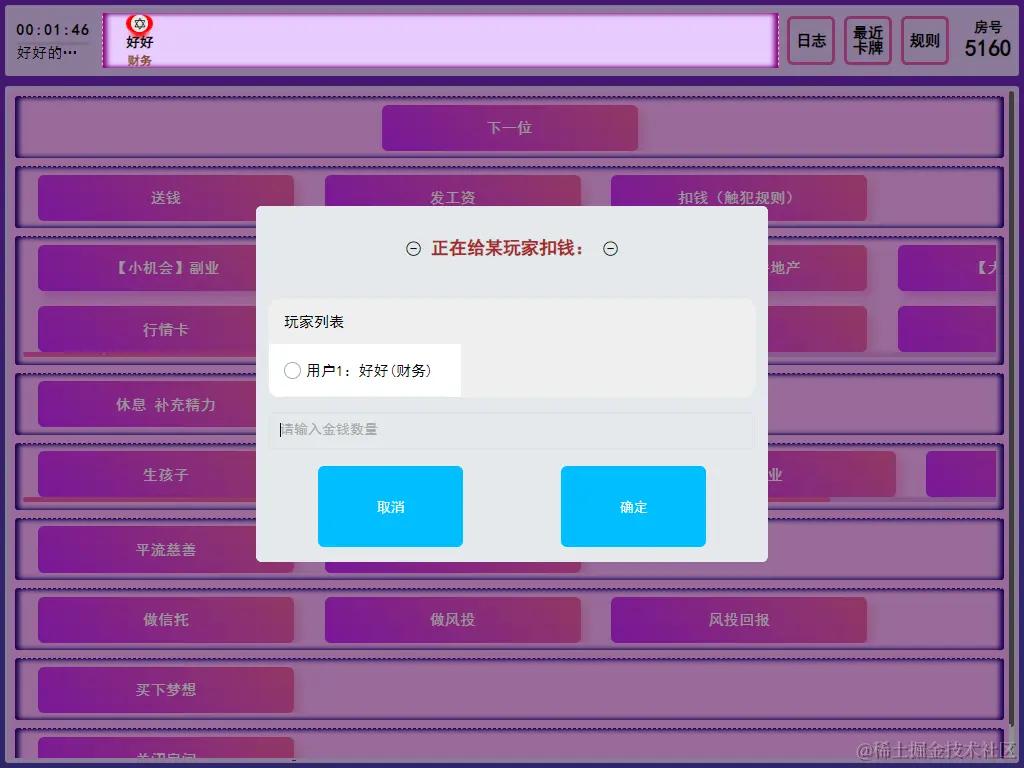Click the 行情卡 market card button

pyautogui.click(x=165, y=328)
